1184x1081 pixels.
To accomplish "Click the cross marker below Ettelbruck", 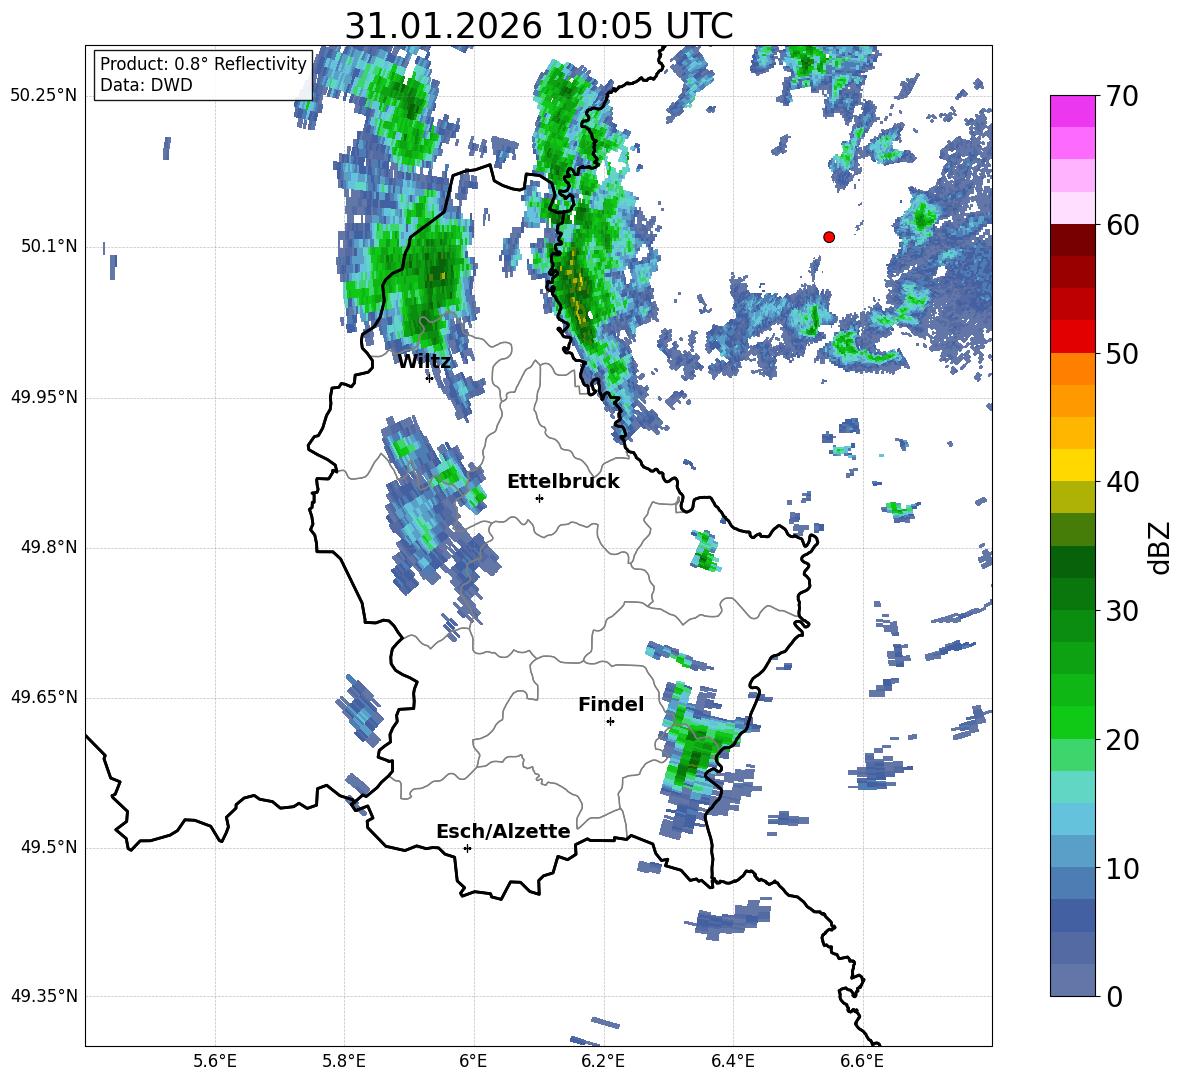I will click(x=539, y=498).
